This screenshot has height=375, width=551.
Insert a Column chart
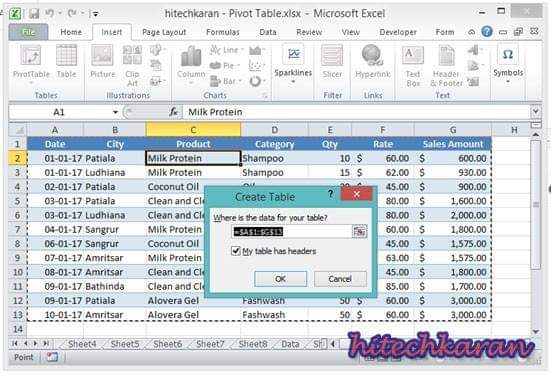(x=191, y=65)
